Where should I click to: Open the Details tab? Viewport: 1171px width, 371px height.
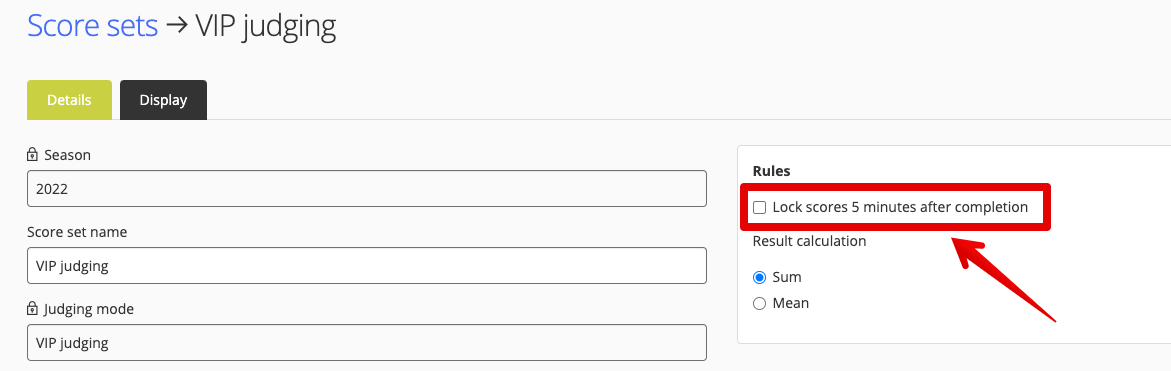(x=69, y=100)
